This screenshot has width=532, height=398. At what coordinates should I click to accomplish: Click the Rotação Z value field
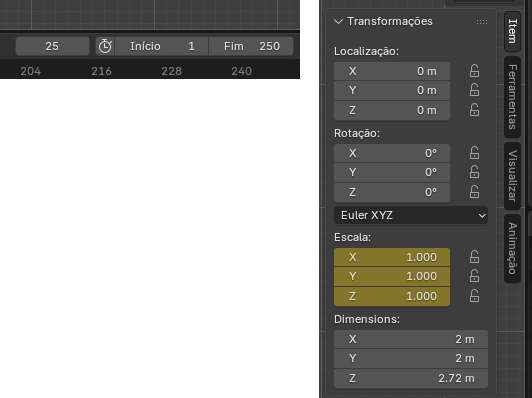pyautogui.click(x=392, y=192)
